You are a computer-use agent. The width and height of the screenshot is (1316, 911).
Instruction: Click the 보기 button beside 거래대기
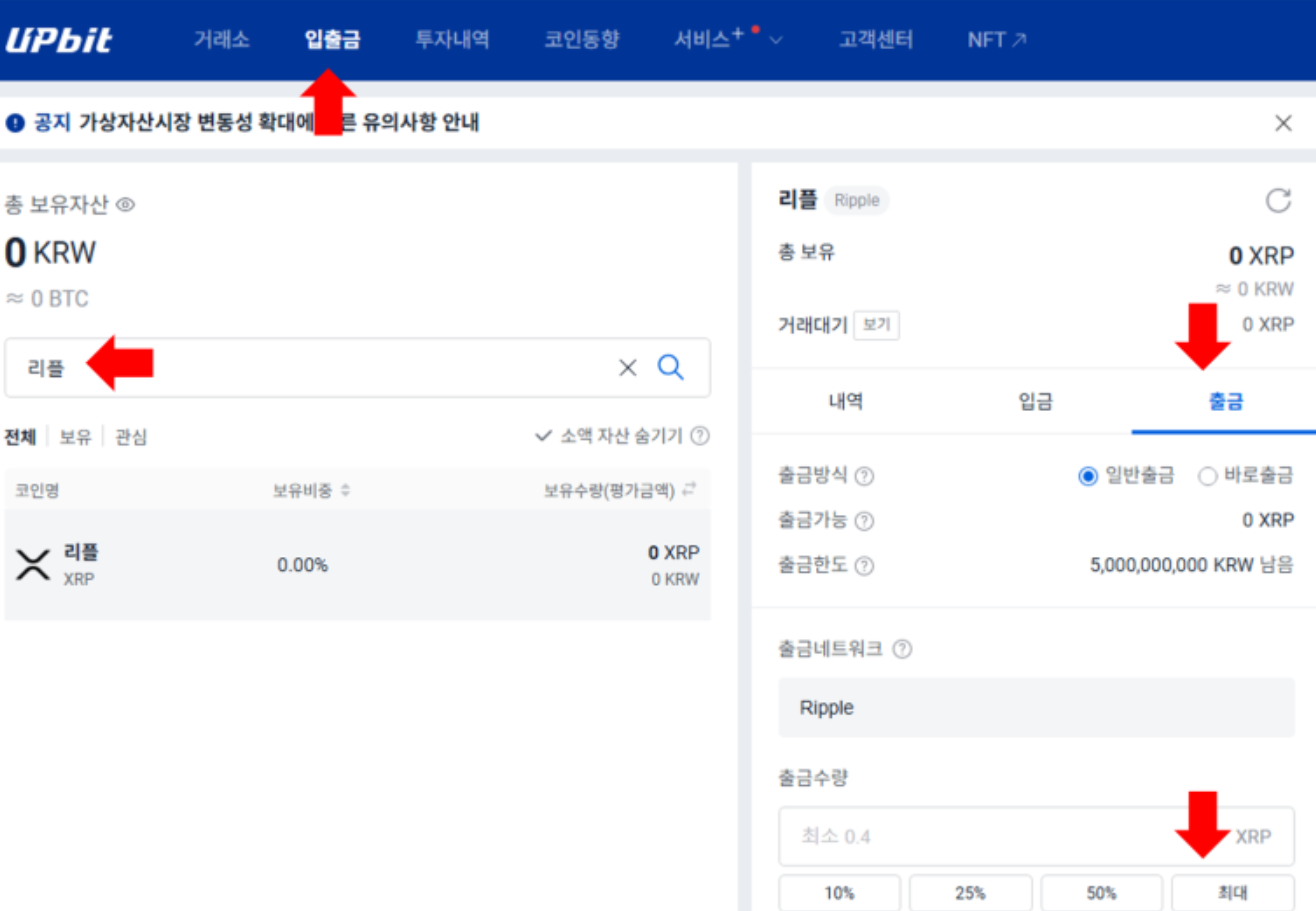876,325
